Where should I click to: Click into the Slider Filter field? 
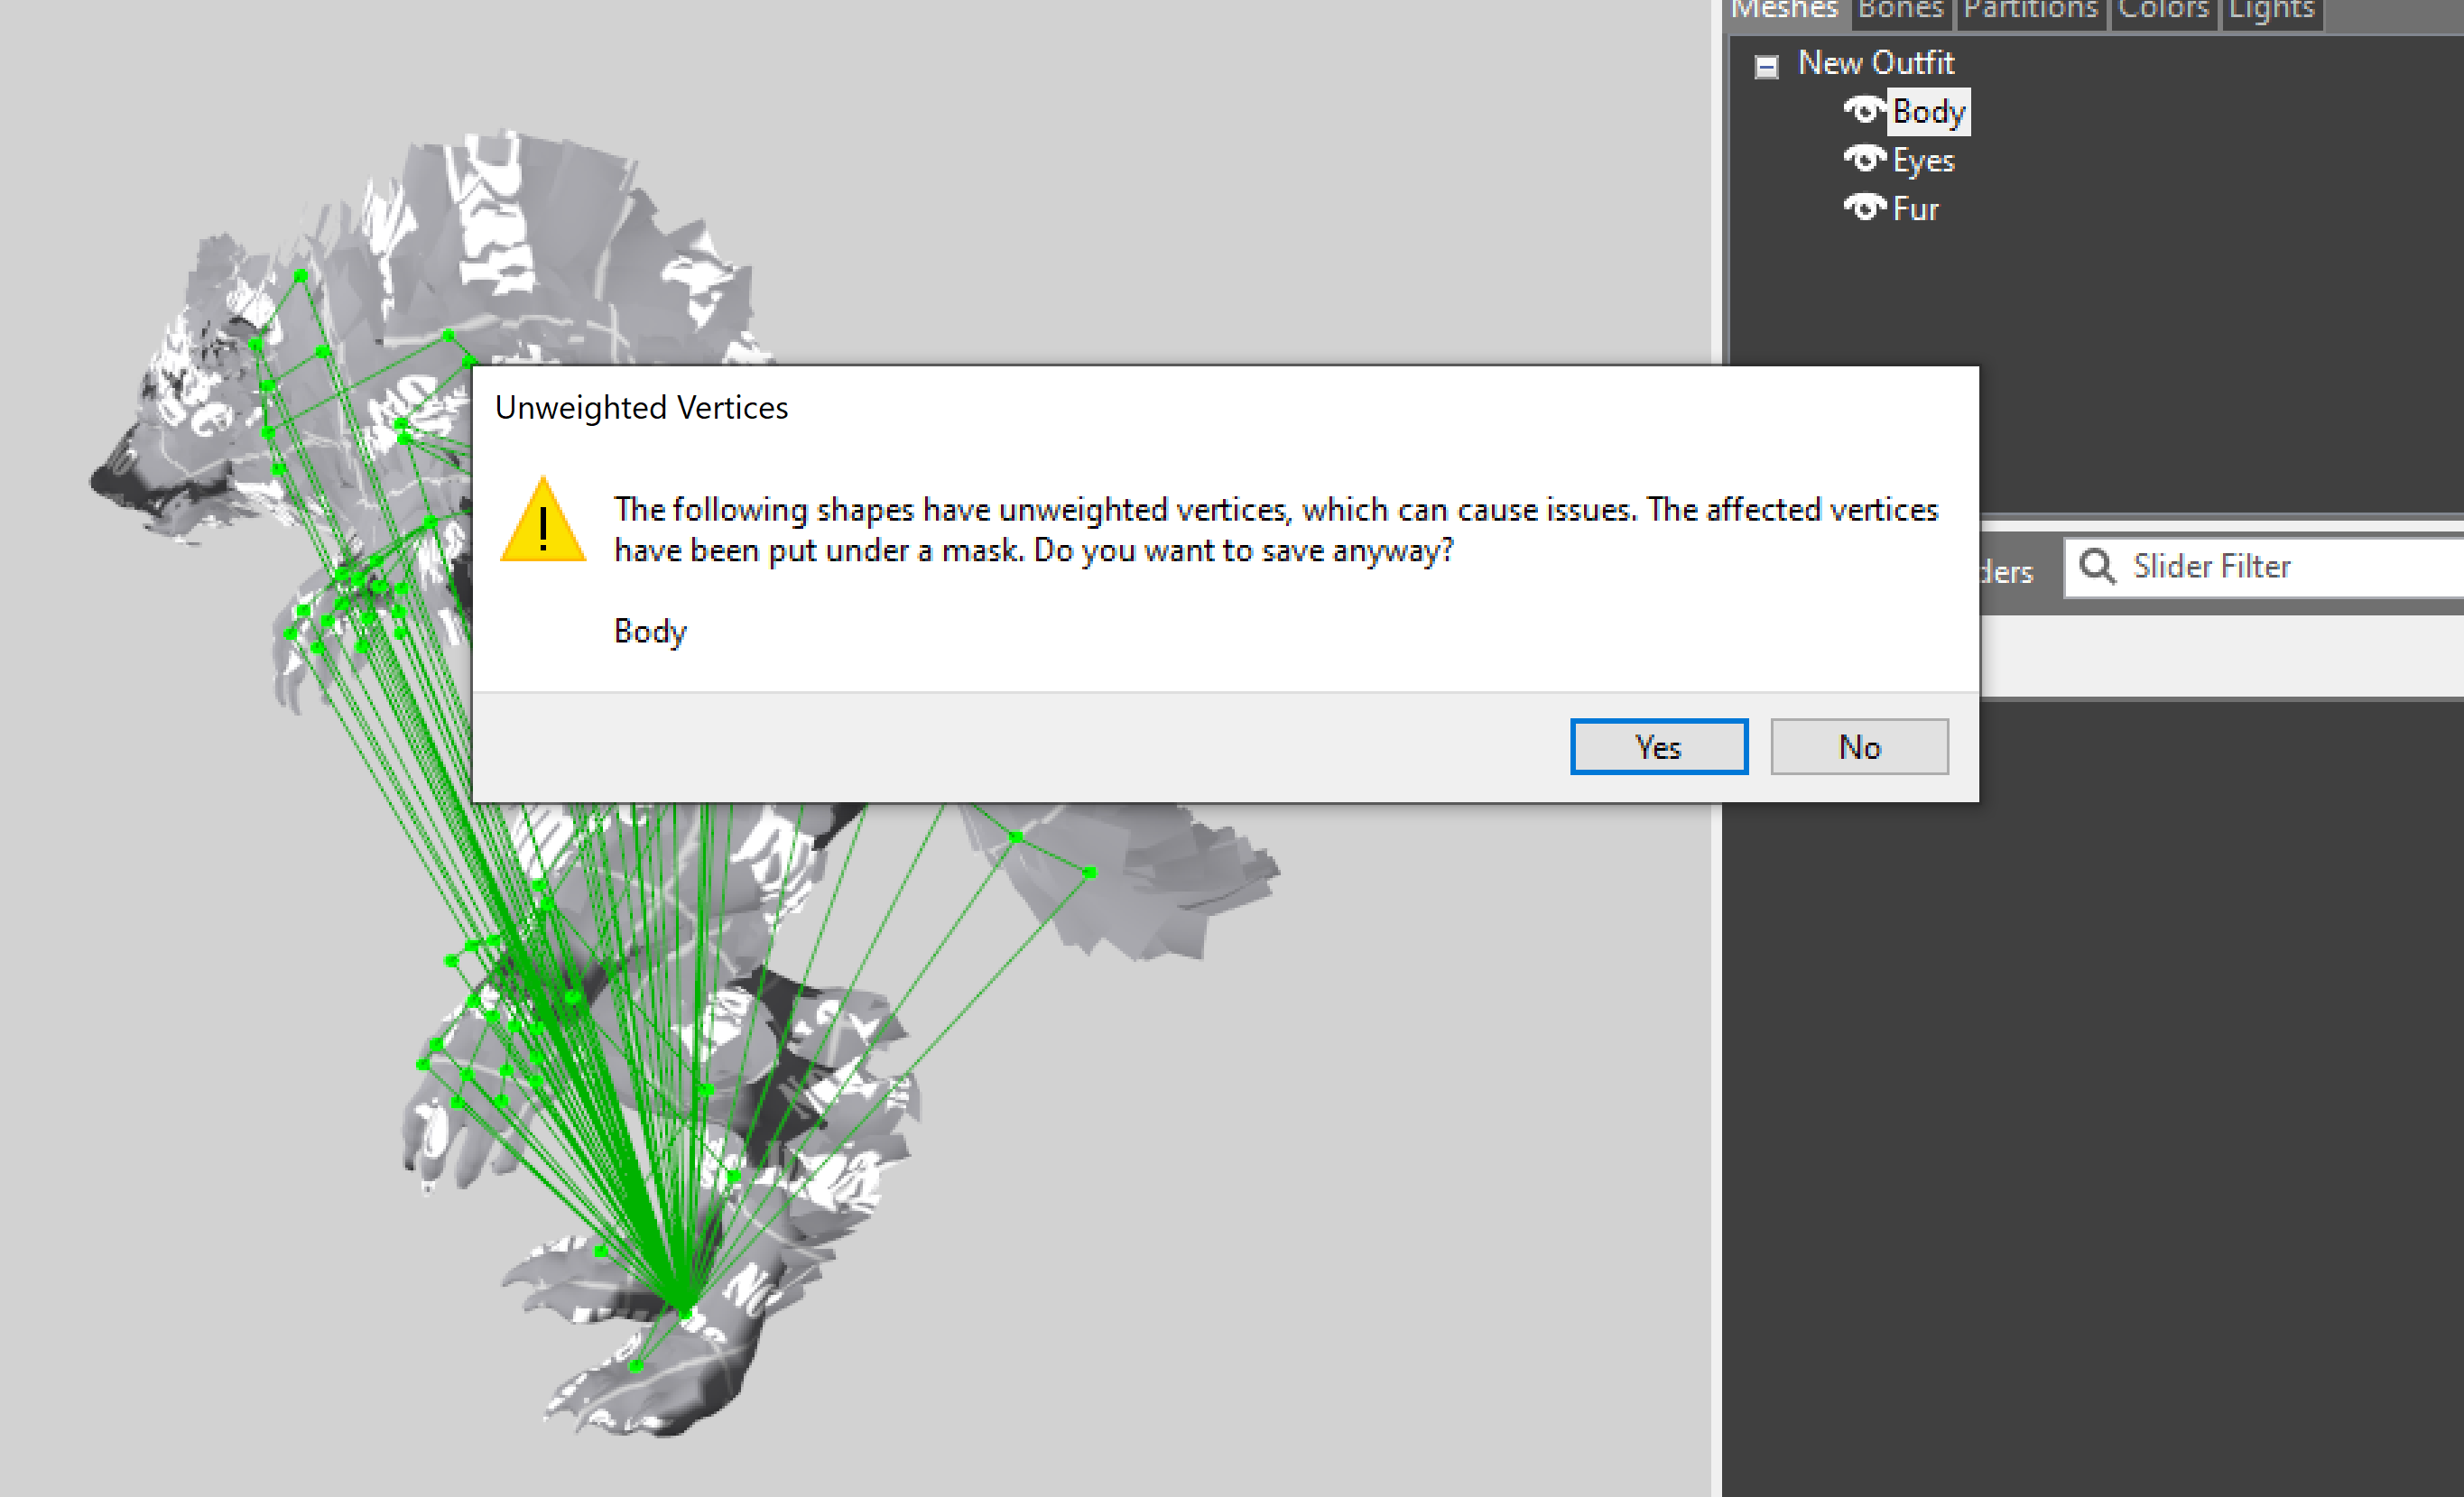tap(2265, 567)
